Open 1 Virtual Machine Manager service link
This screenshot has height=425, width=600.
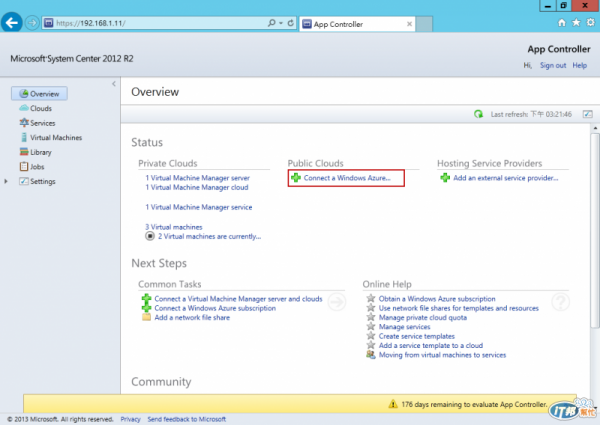coord(199,207)
